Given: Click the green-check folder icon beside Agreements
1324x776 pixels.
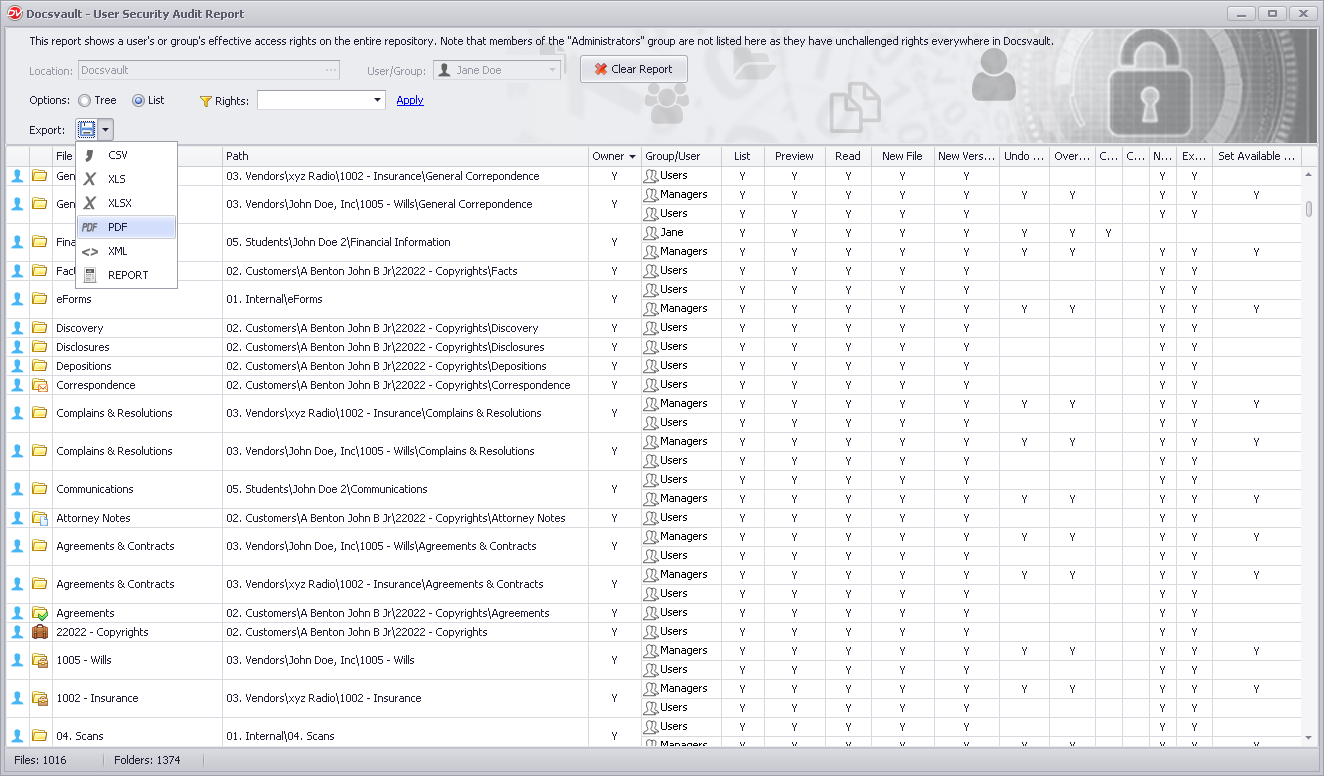Looking at the screenshot, I should pos(40,613).
